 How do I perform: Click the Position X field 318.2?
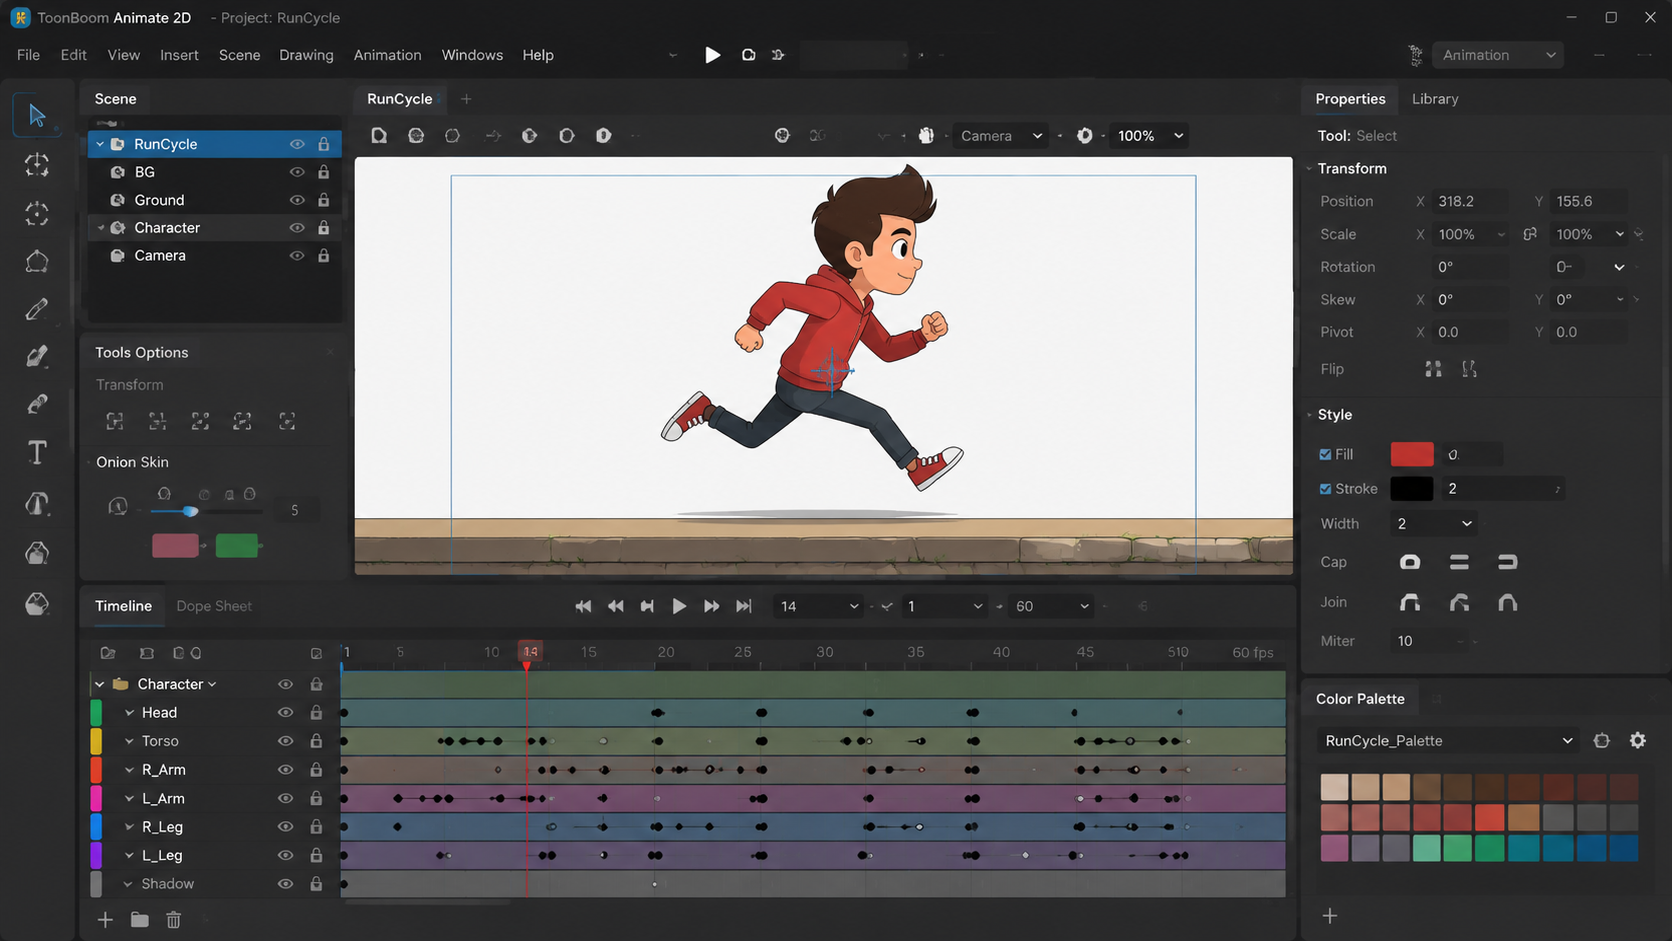1470,201
